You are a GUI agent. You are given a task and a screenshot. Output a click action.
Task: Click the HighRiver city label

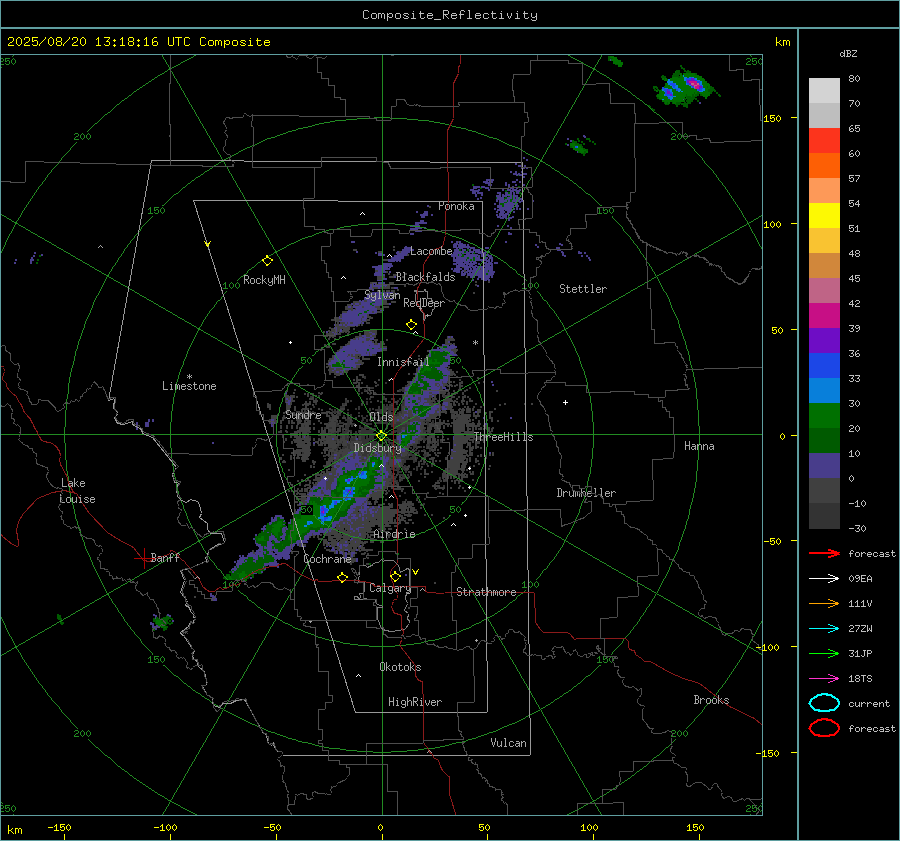pos(415,702)
